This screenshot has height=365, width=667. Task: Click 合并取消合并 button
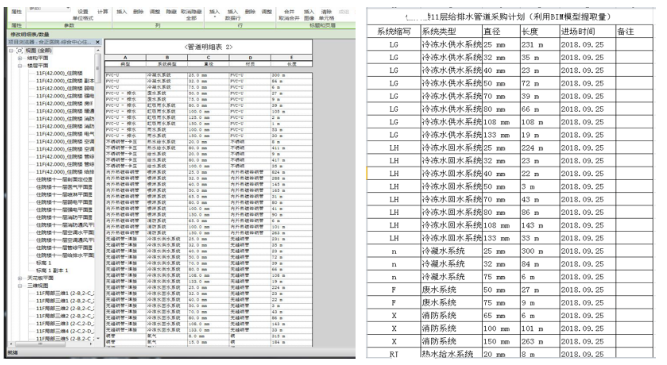[x=289, y=15]
